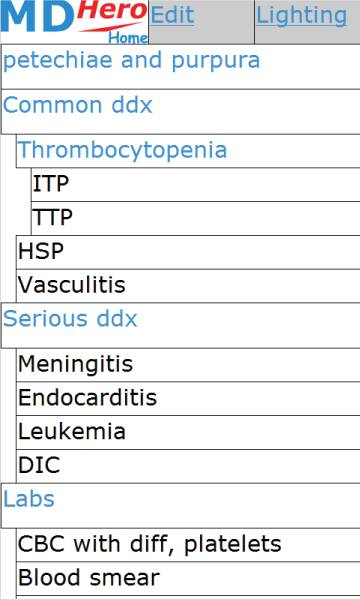Open the petechiae and purpura heading
The width and height of the screenshot is (360, 600).
coord(181,67)
